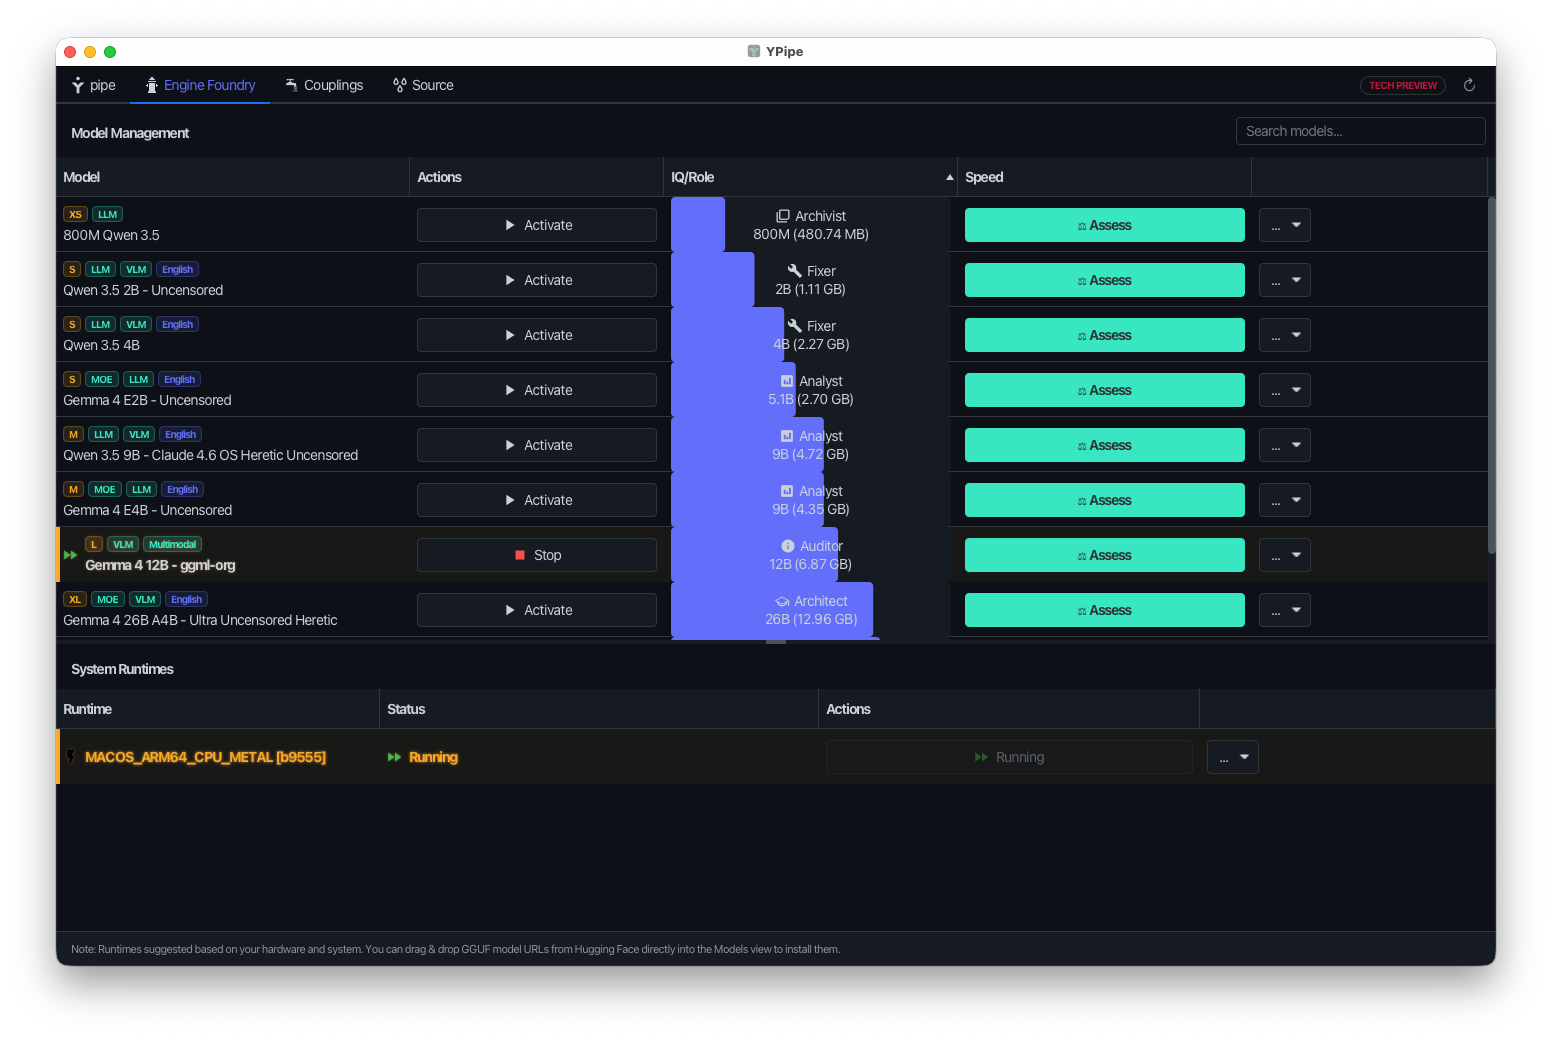The image size is (1552, 1040).
Task: Open the more-options dropdown for Qwen 3.5 2B - Uncensored
Action: 1285,280
